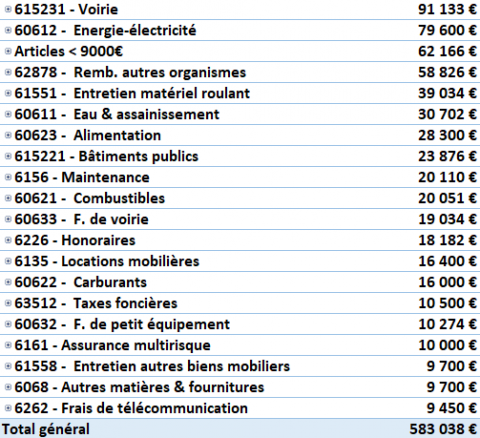Expand the 60623 Alimentation row
This screenshot has height=438, width=480.
coord(8,135)
